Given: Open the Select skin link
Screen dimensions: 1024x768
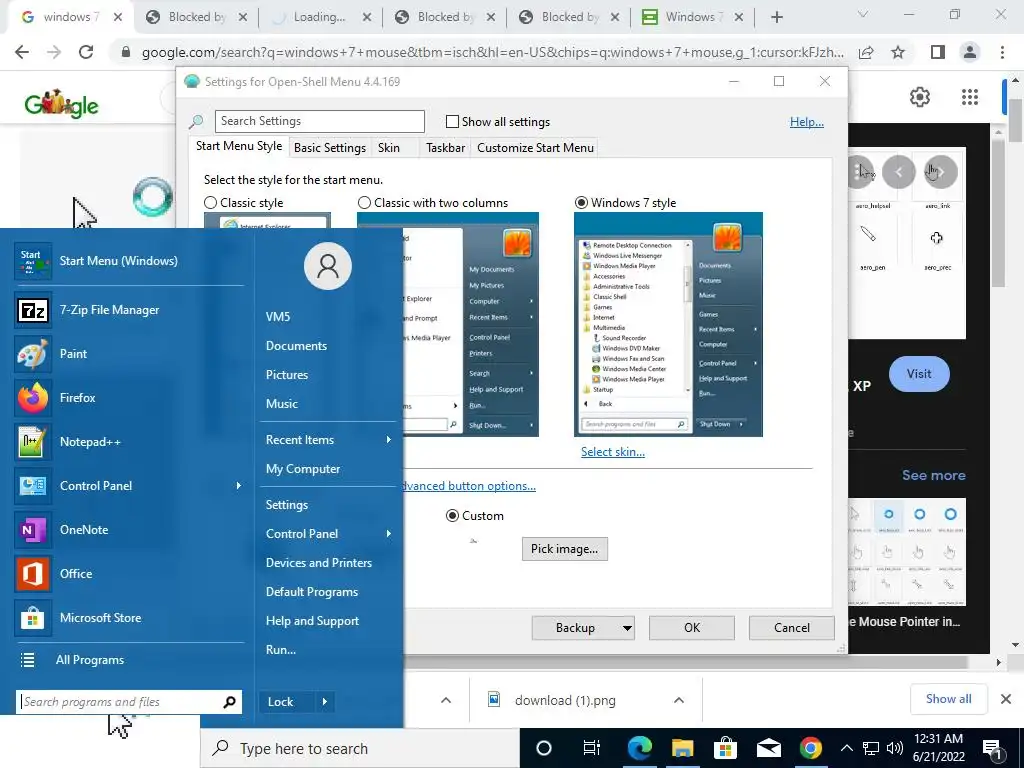Looking at the screenshot, I should pyautogui.click(x=613, y=452).
